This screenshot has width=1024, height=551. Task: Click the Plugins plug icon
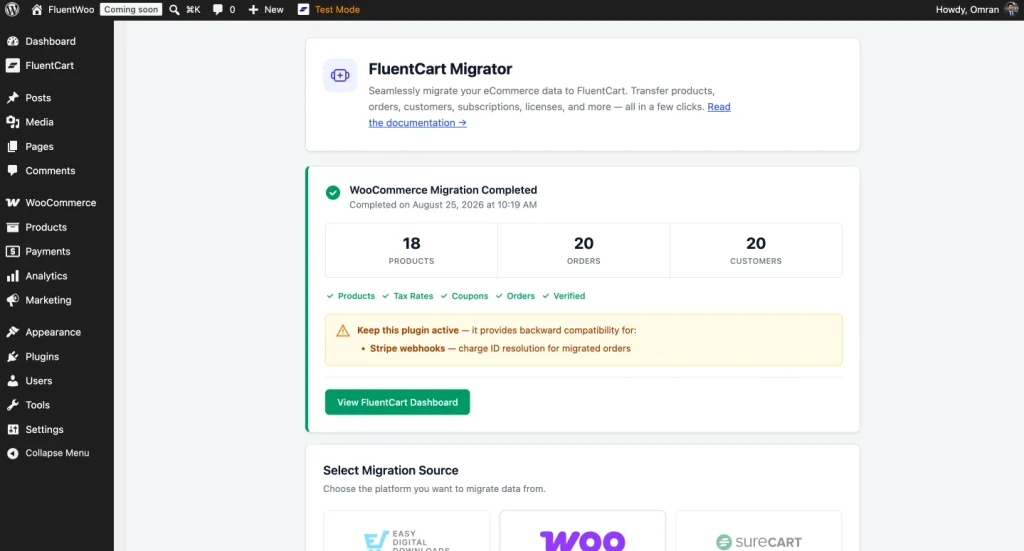(12, 356)
